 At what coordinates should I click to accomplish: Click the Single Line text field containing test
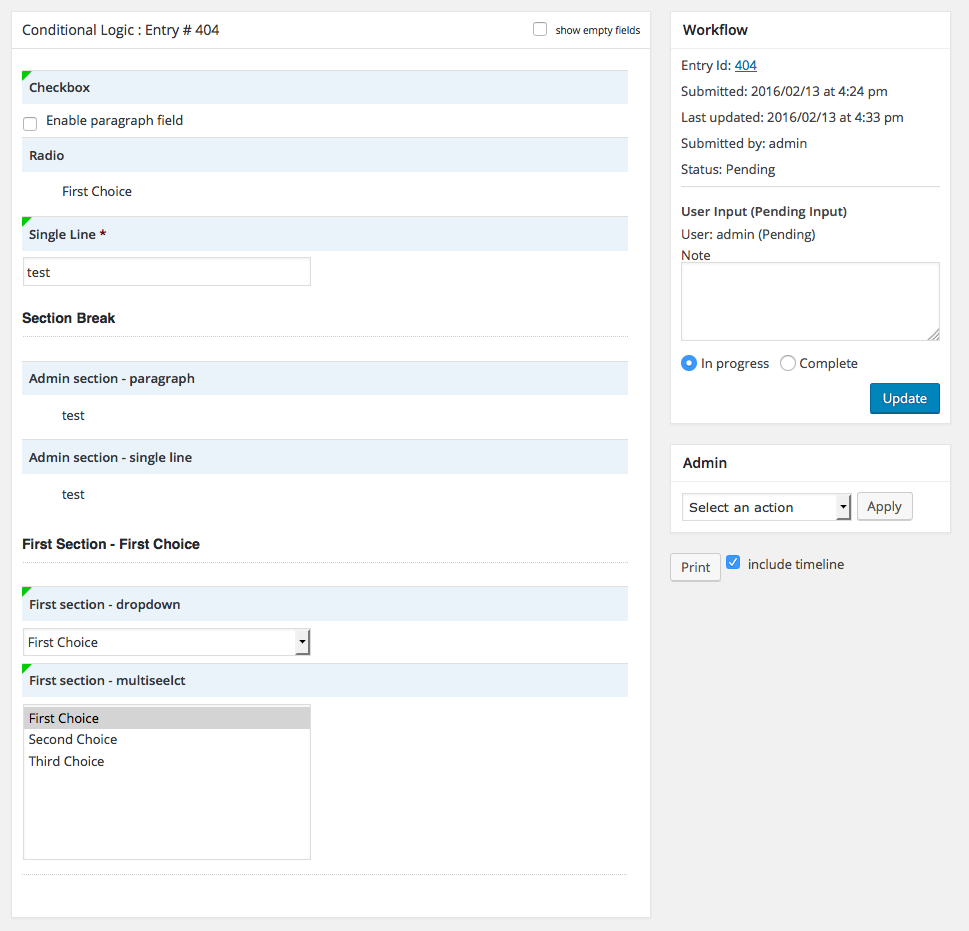pyautogui.click(x=166, y=271)
